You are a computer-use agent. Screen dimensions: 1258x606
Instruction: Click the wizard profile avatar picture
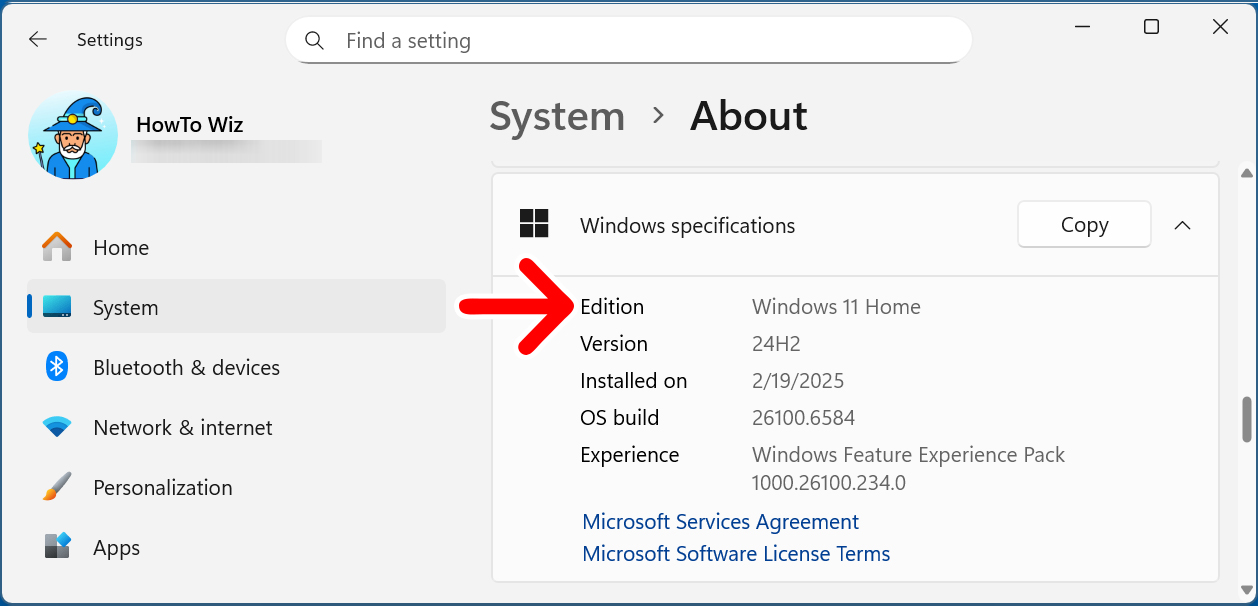pos(73,136)
